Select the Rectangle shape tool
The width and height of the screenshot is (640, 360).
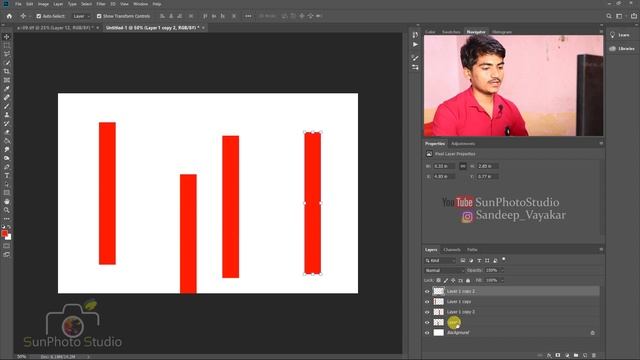click(7, 193)
